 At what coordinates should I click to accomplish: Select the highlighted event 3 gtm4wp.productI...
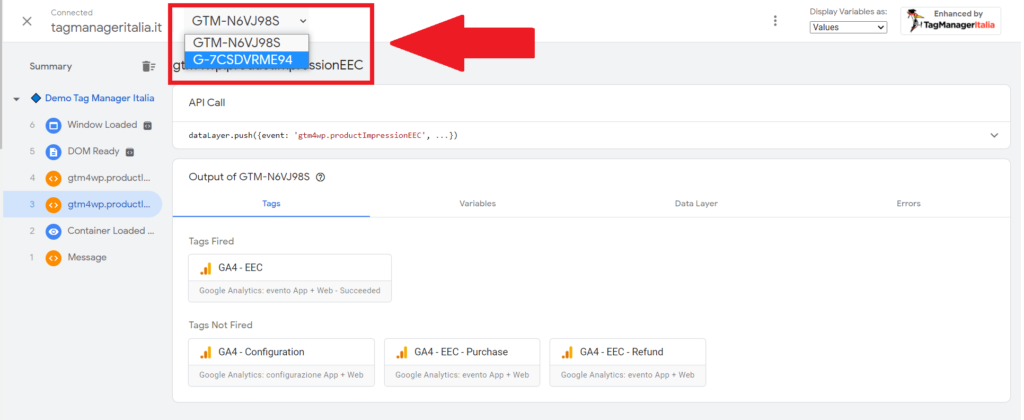82,204
